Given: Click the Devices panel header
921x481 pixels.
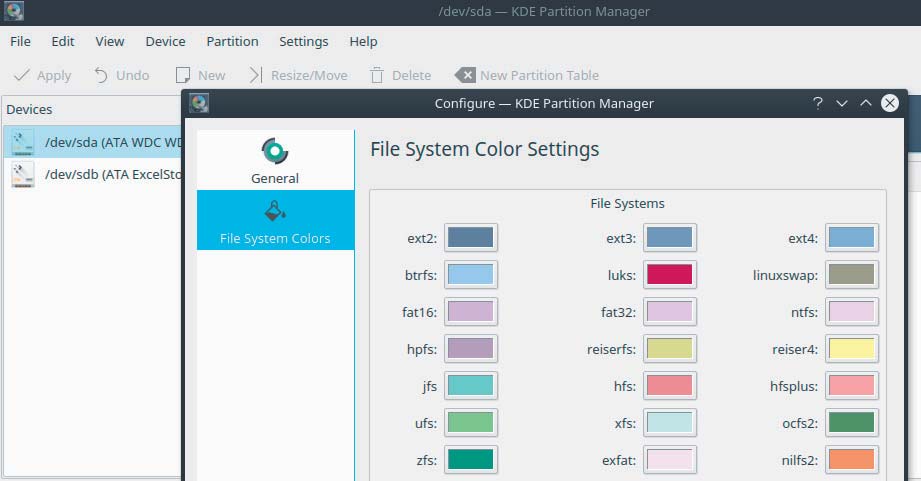Looking at the screenshot, I should [x=29, y=109].
